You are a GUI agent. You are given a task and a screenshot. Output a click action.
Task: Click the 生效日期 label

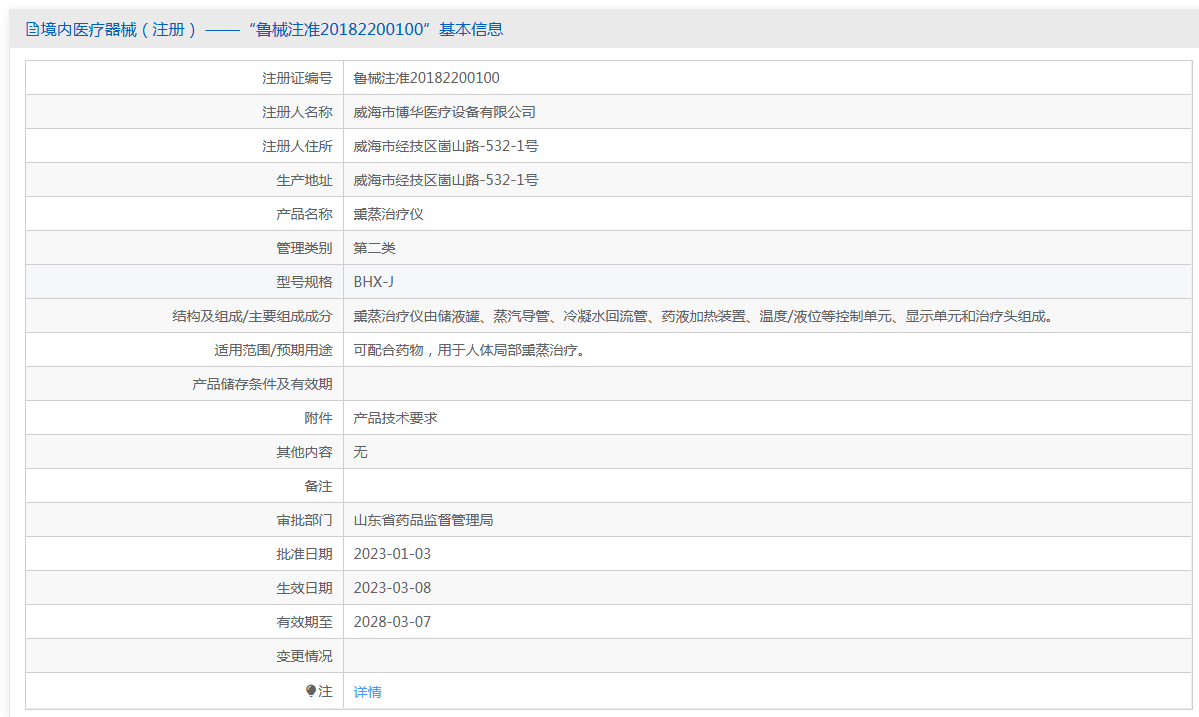pyautogui.click(x=304, y=588)
